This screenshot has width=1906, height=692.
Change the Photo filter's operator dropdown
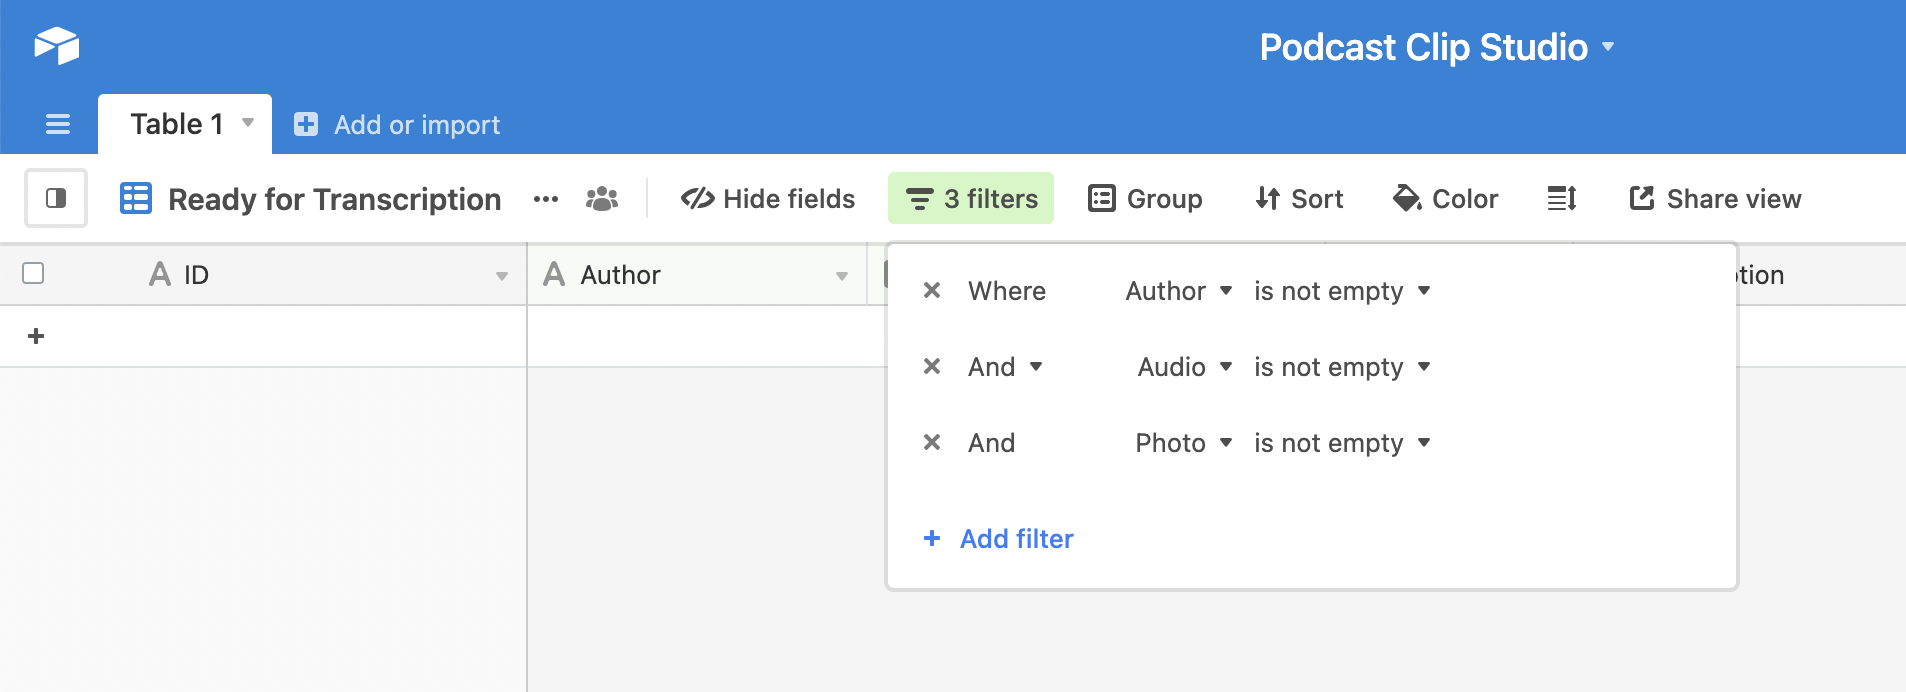point(1342,443)
